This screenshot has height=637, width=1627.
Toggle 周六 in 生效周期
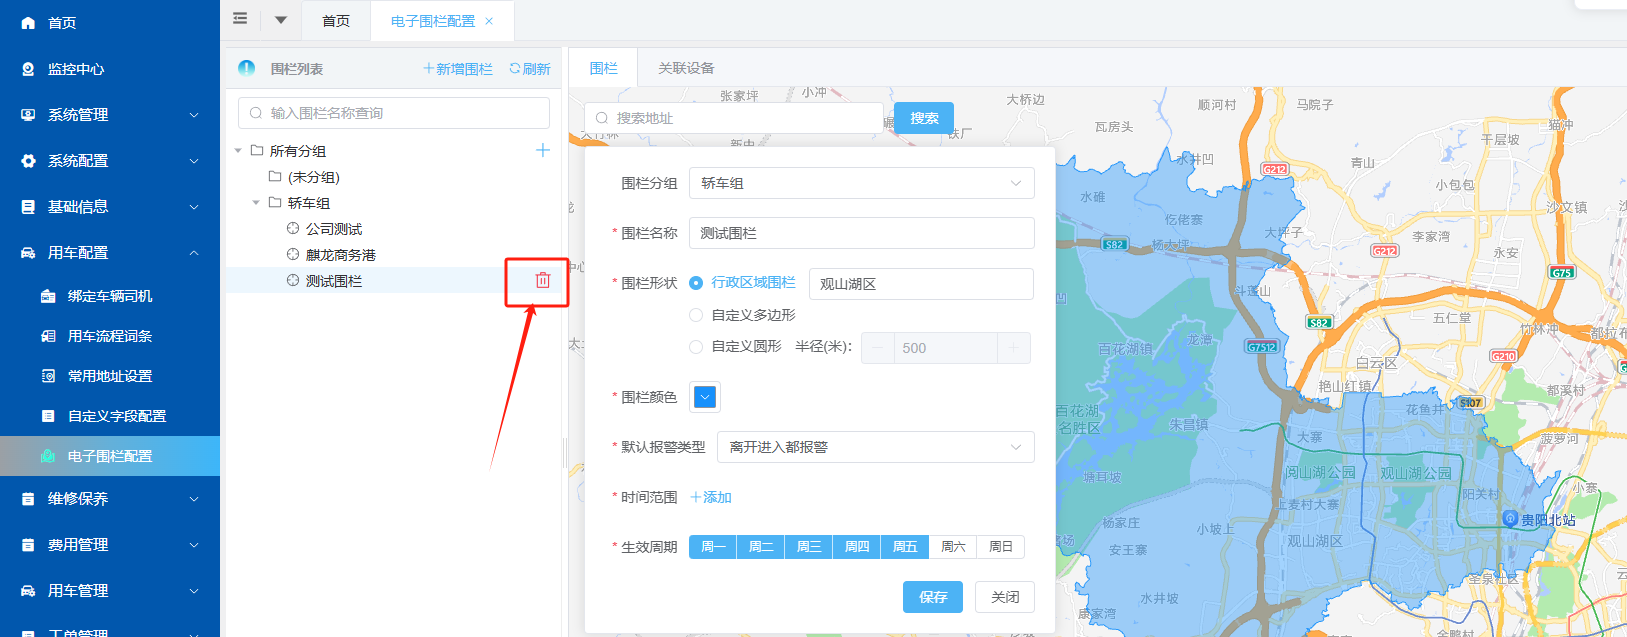pos(953,547)
